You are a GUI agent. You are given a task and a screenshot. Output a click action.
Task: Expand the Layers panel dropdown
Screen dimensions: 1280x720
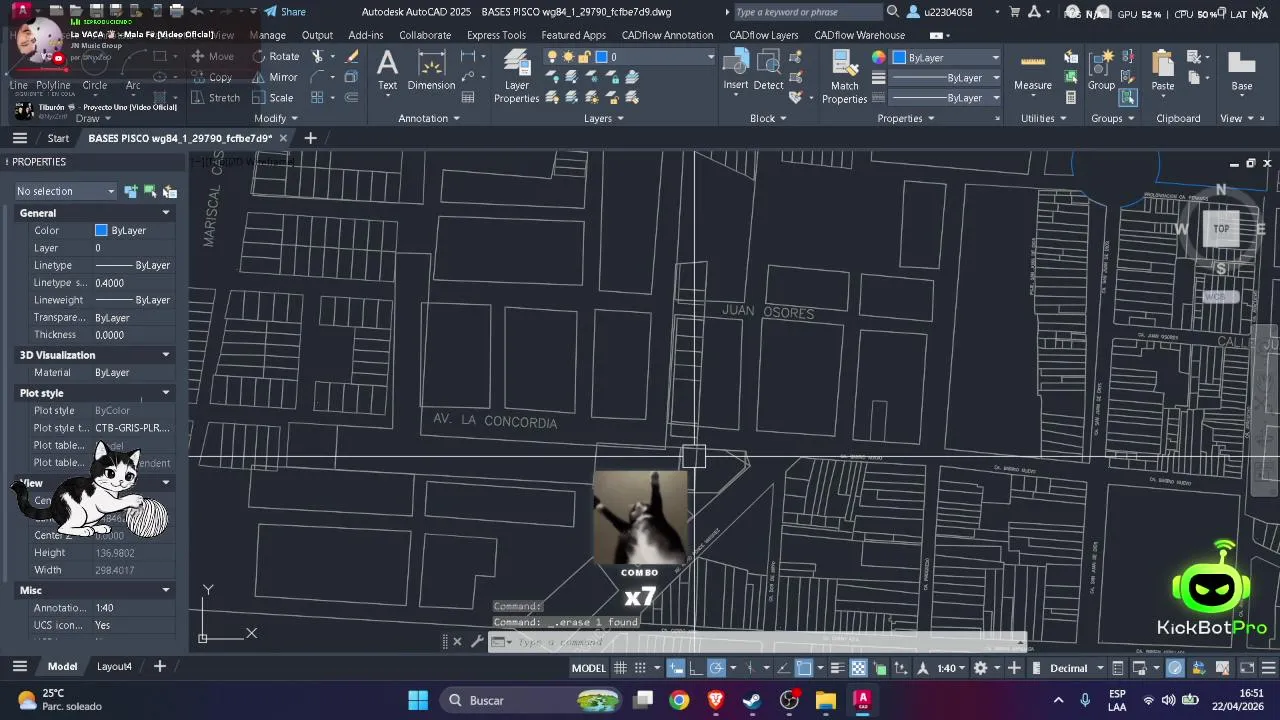(604, 118)
